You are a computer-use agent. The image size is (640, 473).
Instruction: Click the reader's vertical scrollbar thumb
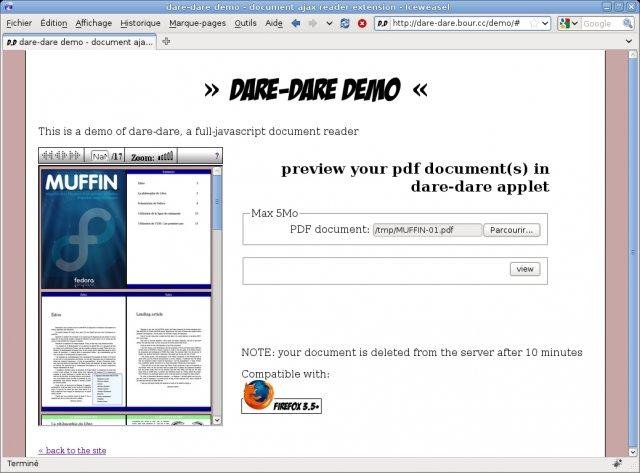217,203
